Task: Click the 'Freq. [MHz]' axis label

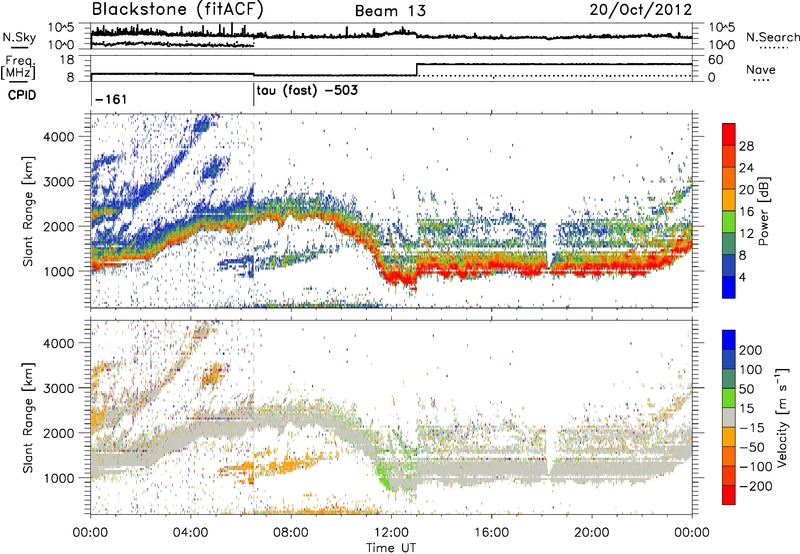Action: tap(18, 67)
